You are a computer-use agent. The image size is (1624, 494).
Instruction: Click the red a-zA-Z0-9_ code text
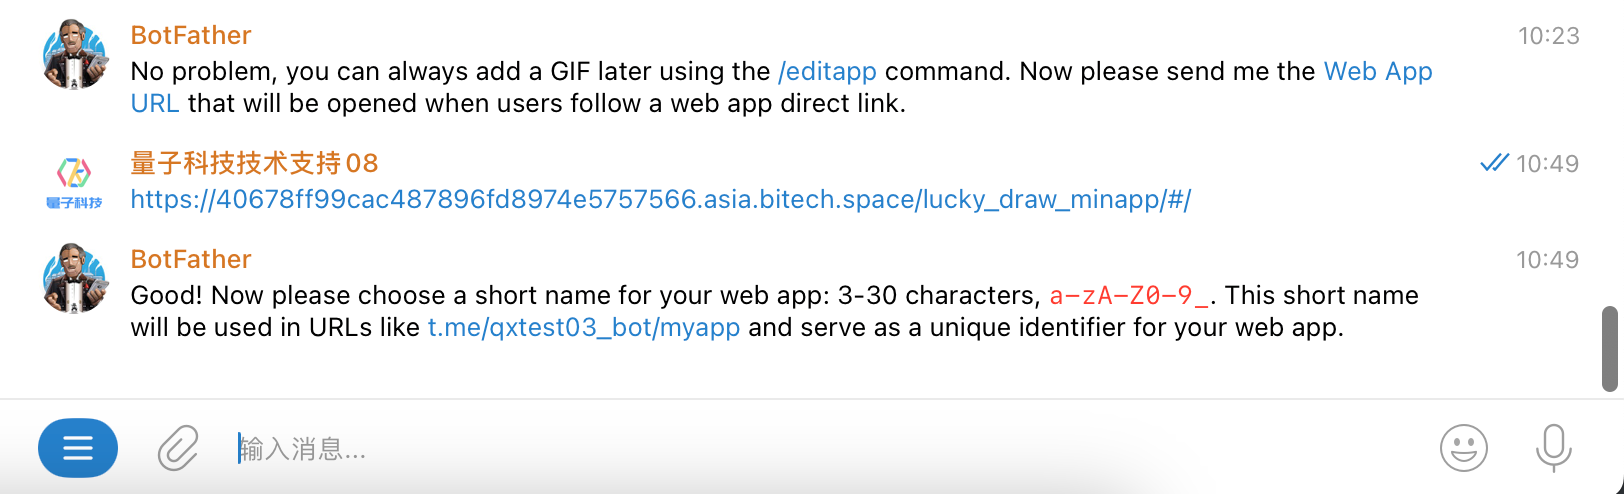[x=1129, y=296]
